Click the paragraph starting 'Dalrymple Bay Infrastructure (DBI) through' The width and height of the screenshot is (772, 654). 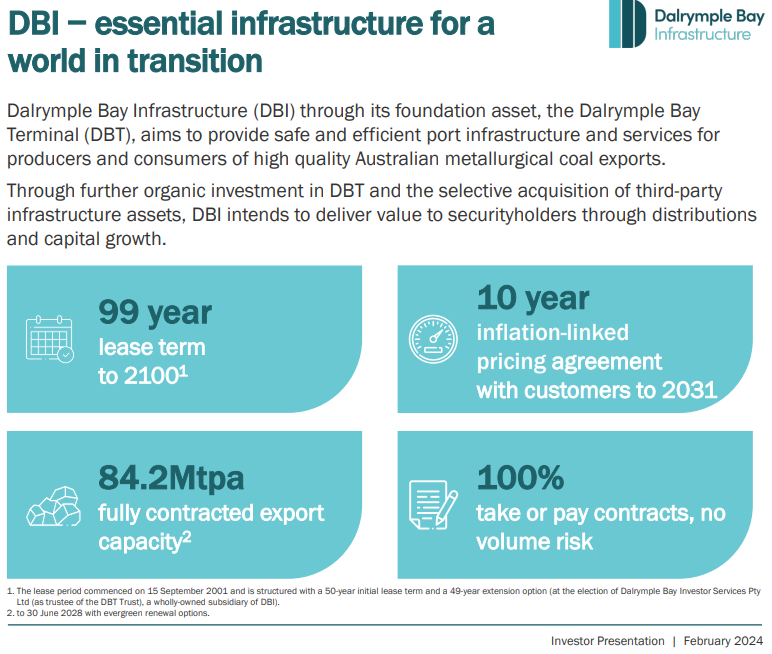tap(363, 135)
